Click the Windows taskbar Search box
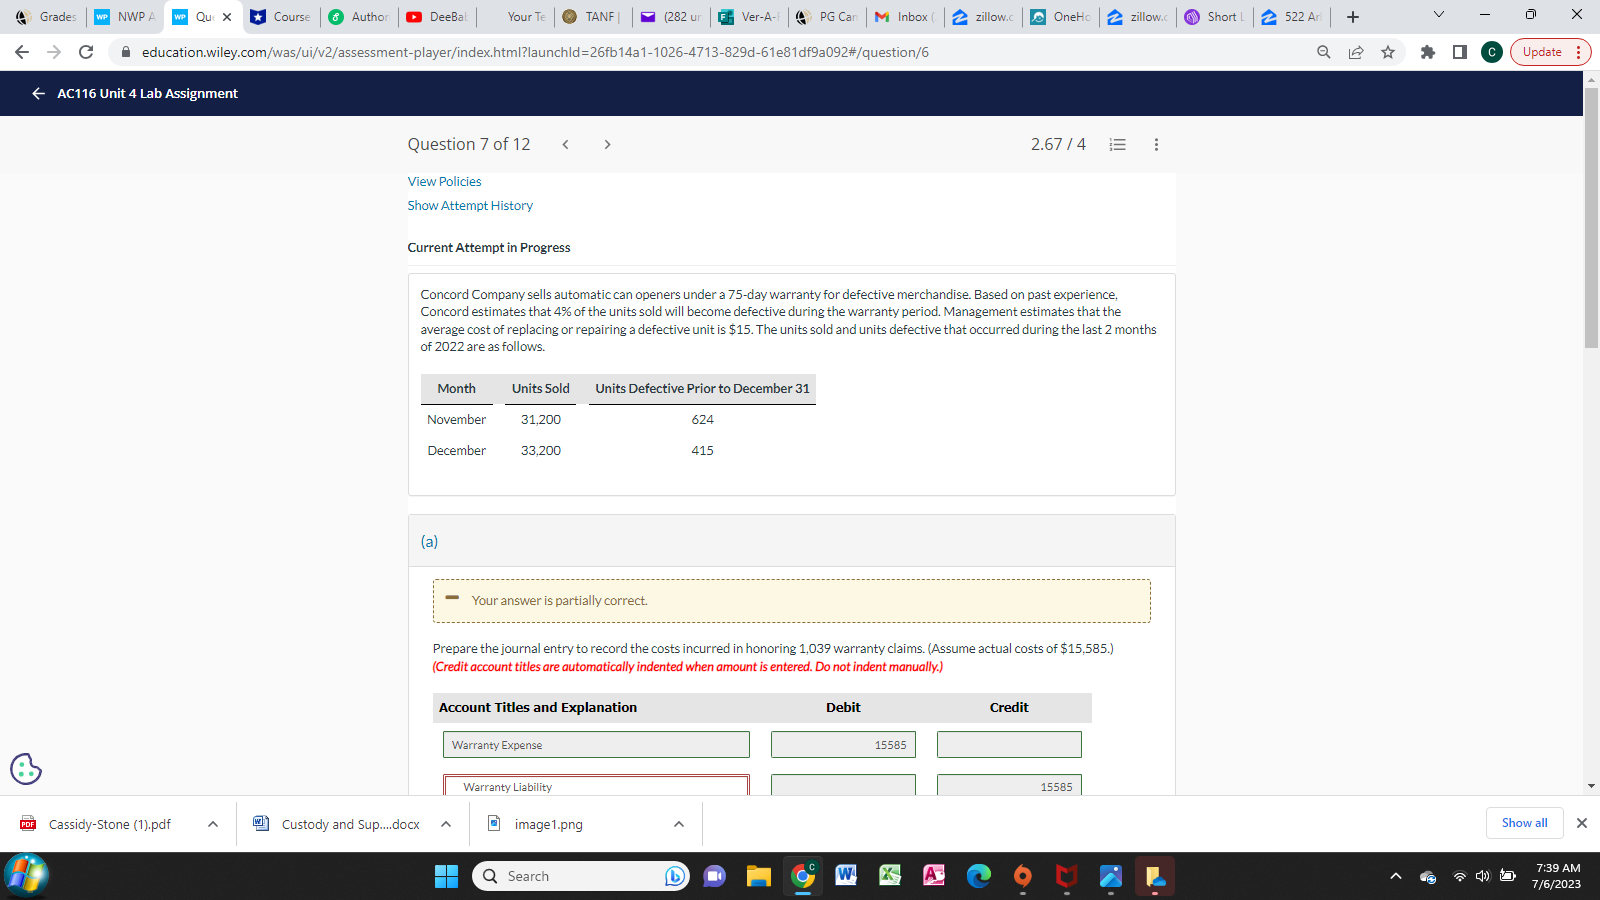The image size is (1600, 900). 580,876
